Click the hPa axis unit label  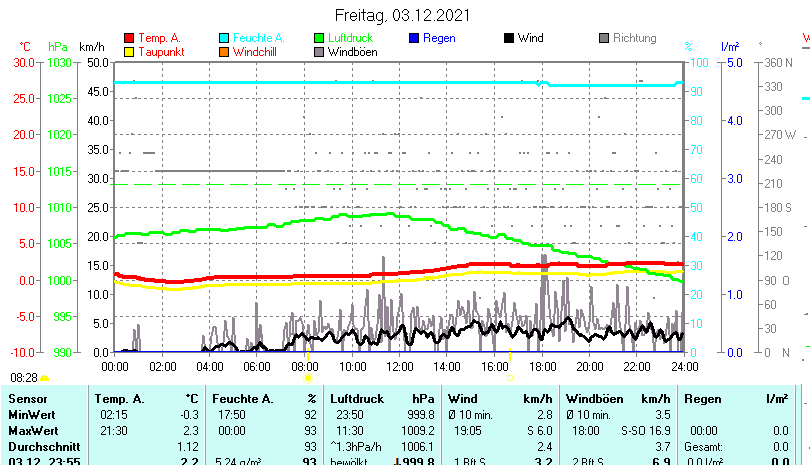pos(58,47)
